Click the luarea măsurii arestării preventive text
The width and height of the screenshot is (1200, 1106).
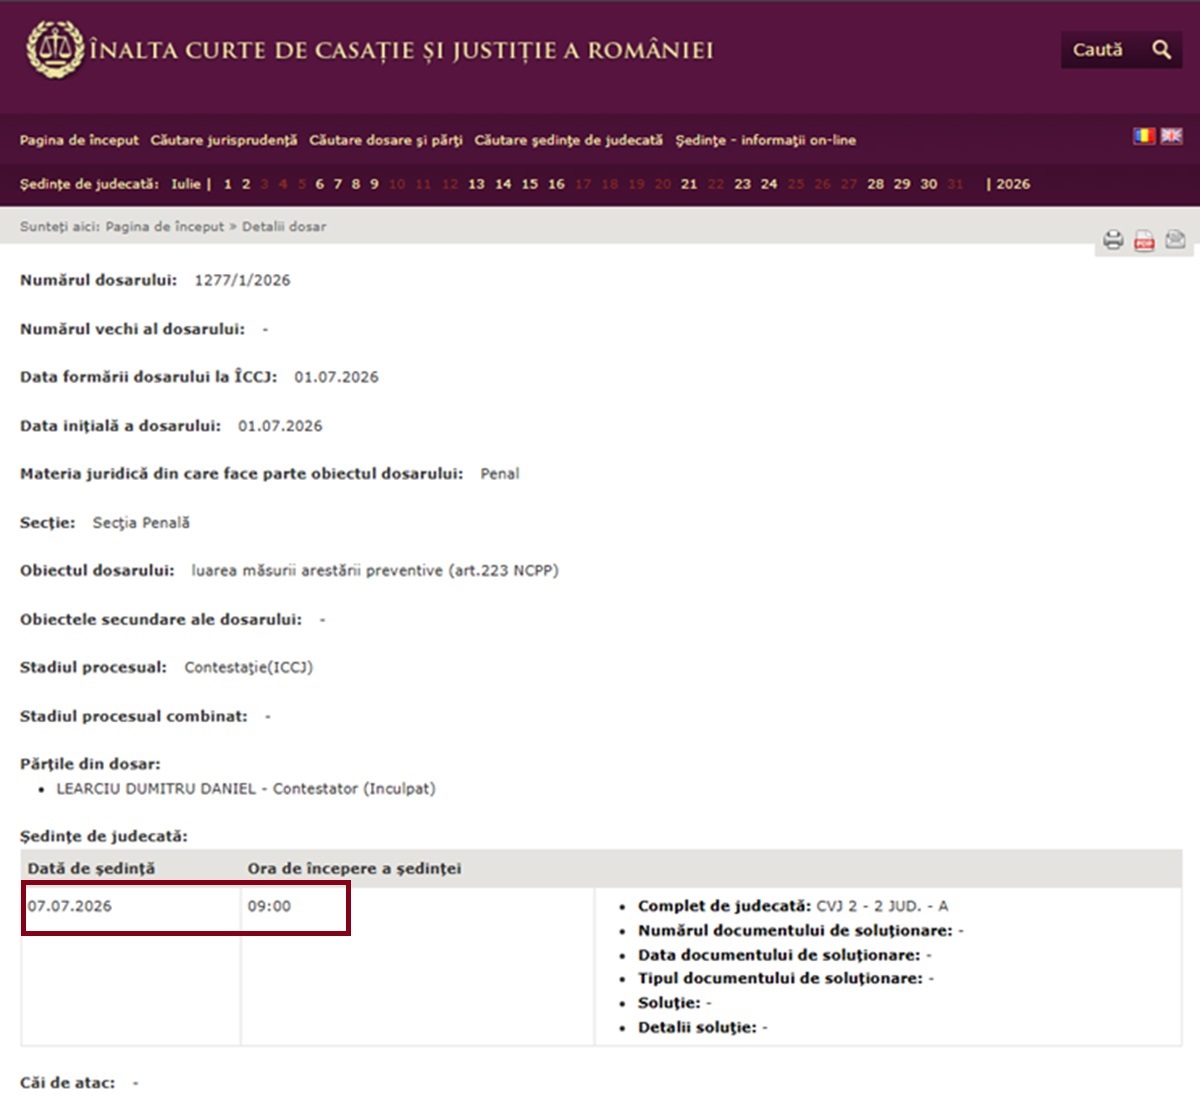[375, 571]
